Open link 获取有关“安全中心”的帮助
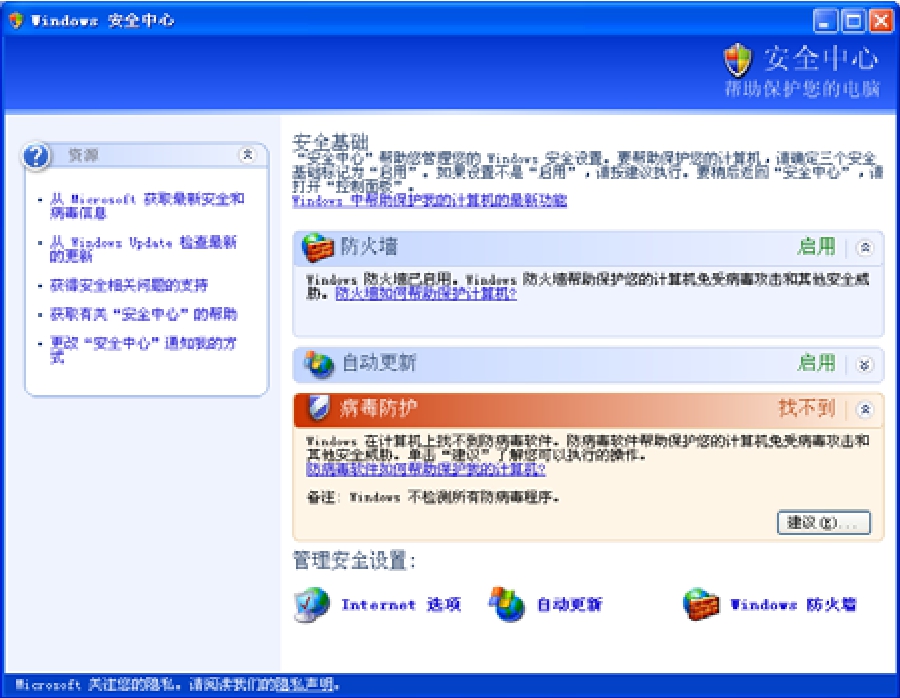 point(143,314)
